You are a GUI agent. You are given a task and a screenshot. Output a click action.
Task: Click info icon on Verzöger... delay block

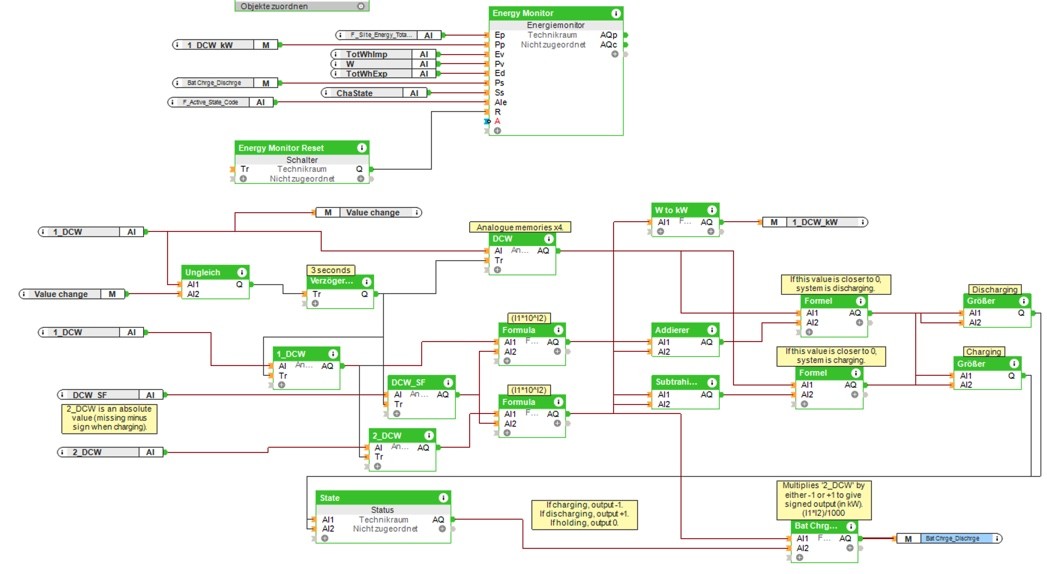(366, 282)
